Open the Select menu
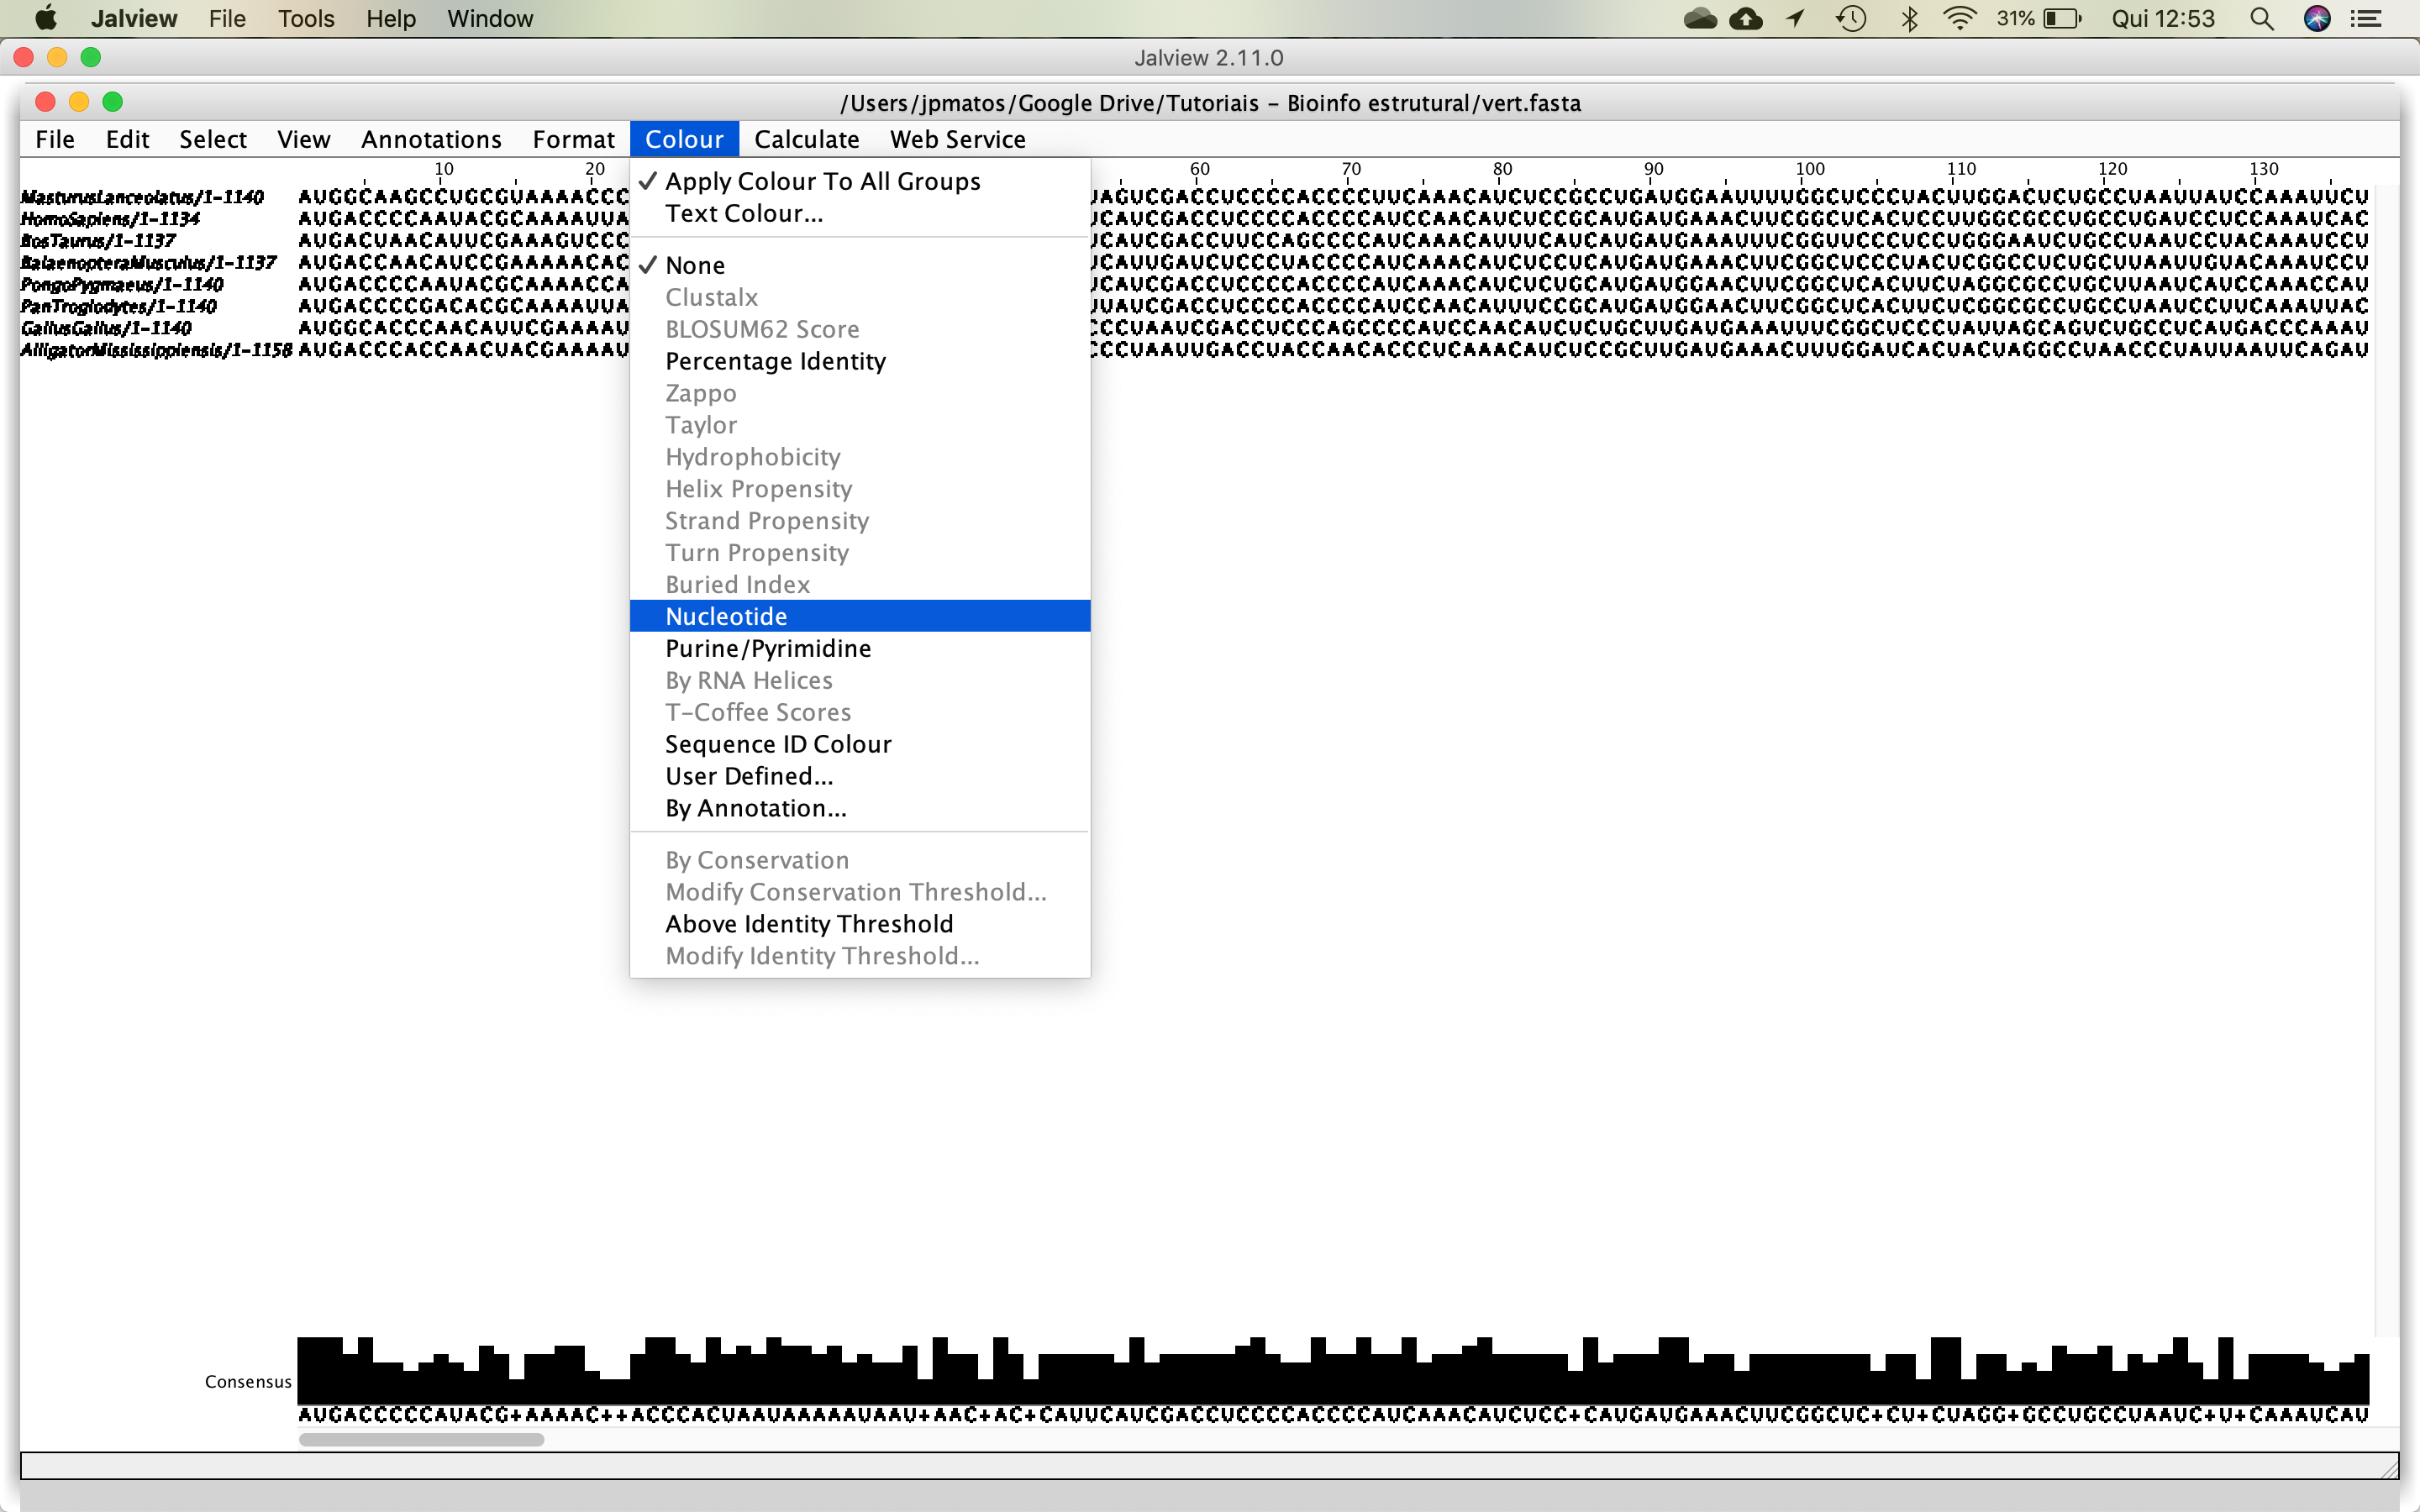 tap(213, 139)
